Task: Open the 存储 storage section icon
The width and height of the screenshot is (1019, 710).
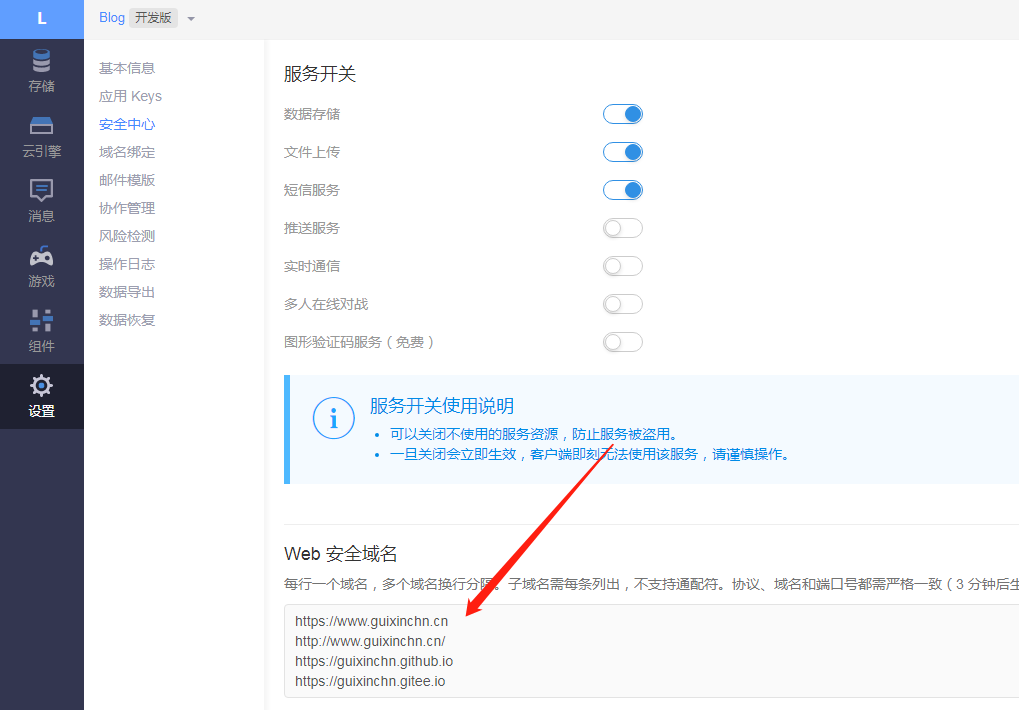Action: click(x=41, y=60)
